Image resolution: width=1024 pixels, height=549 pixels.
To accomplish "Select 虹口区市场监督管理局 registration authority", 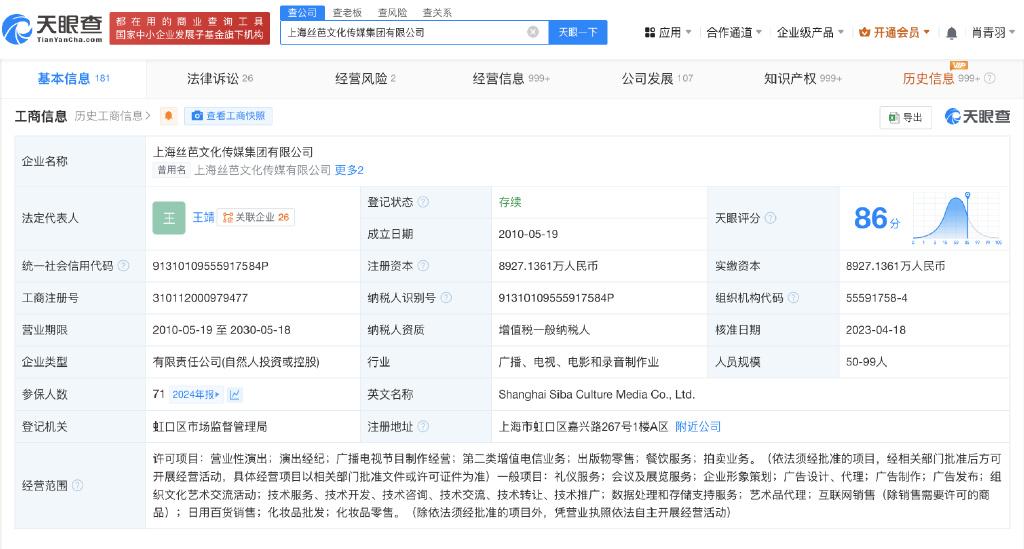I will [210, 426].
